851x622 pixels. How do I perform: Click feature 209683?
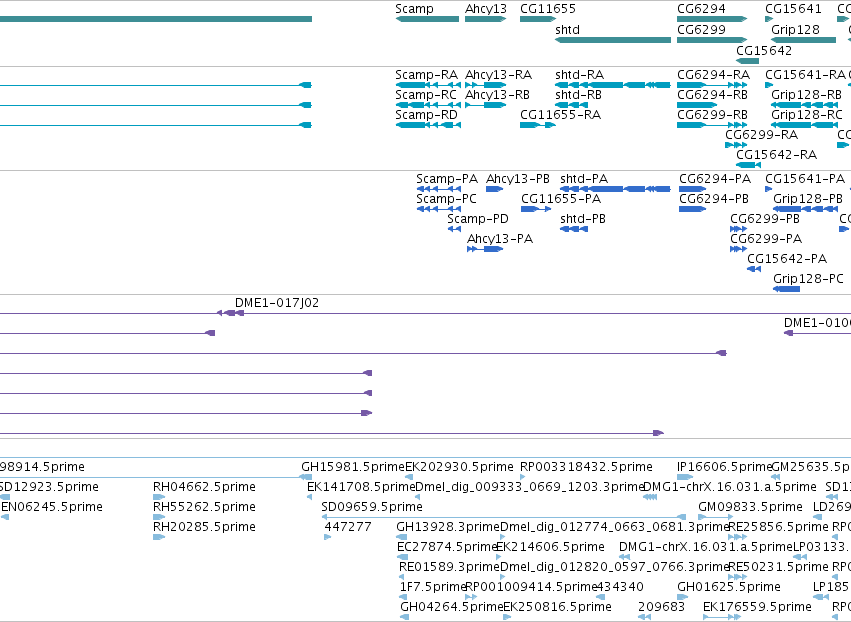pos(644,617)
